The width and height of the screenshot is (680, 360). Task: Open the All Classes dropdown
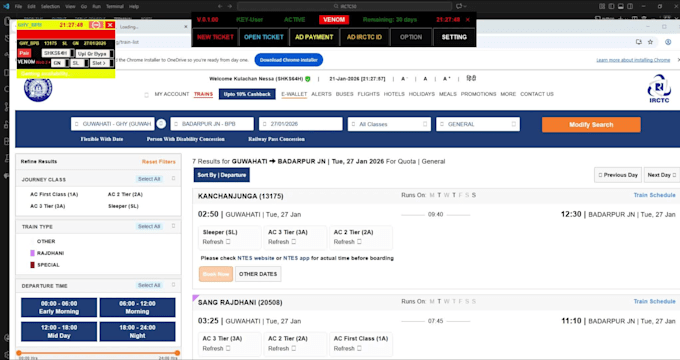(389, 124)
